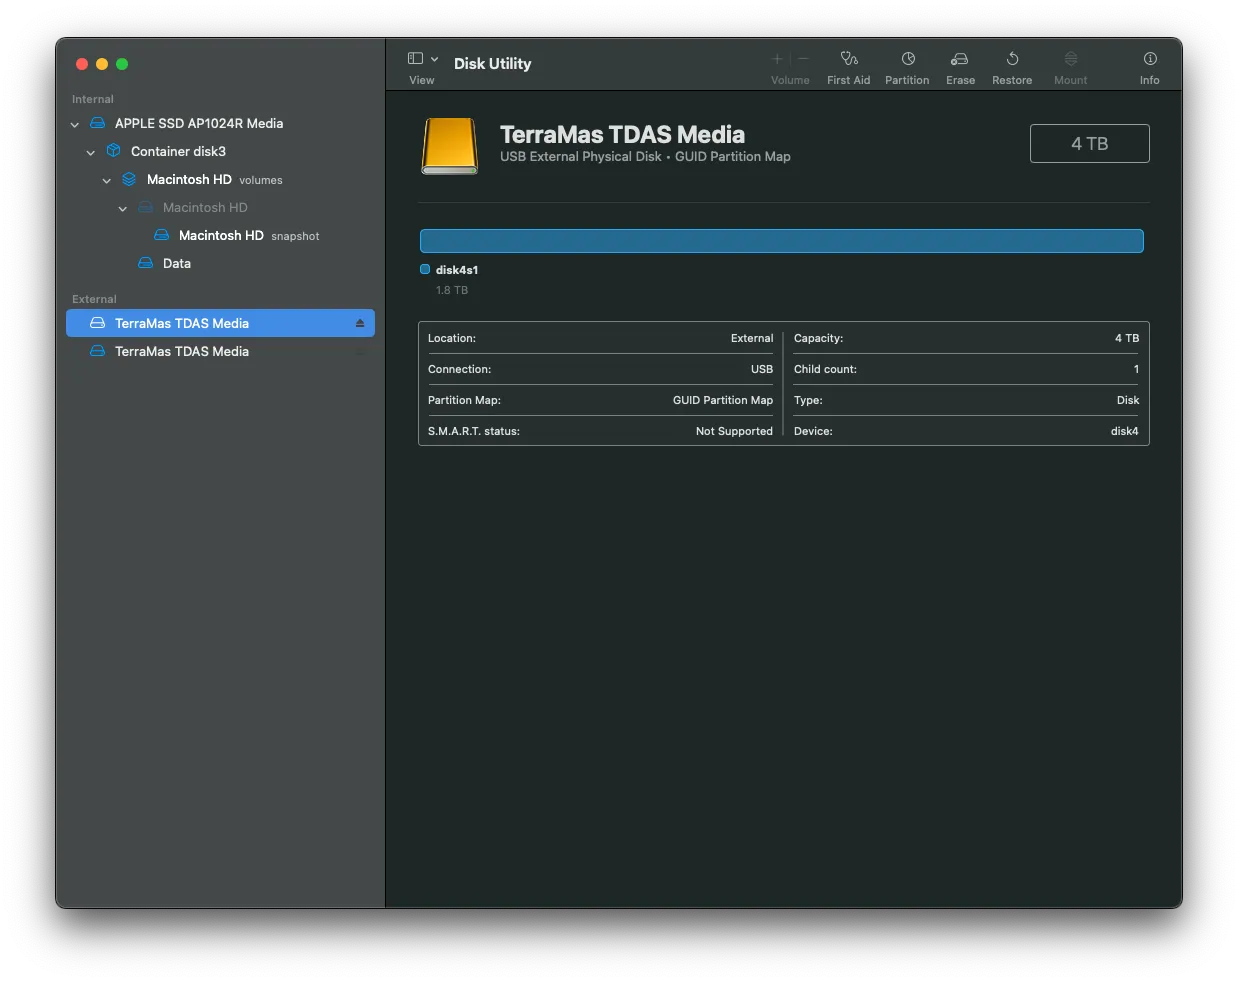Screen dimensions: 1238x982
Task: Select the second TerraMas TDAS Media
Action: pos(181,351)
